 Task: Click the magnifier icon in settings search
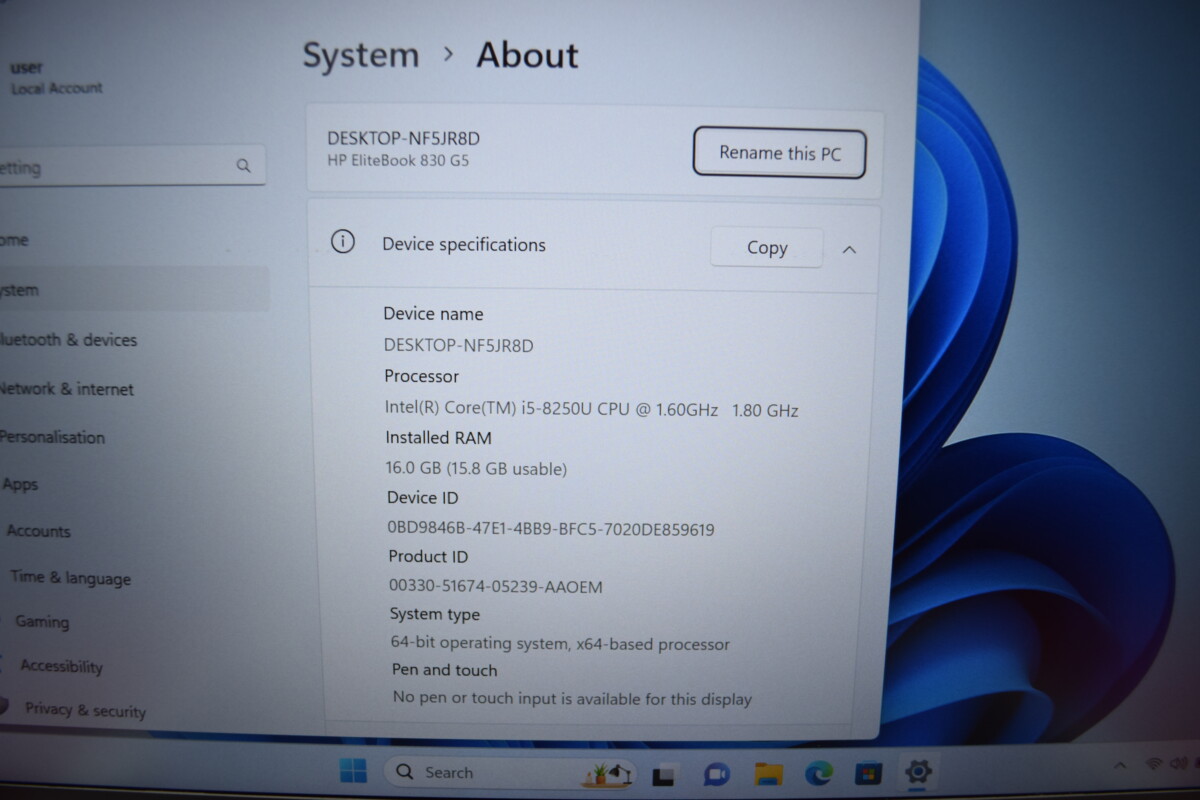coord(244,165)
